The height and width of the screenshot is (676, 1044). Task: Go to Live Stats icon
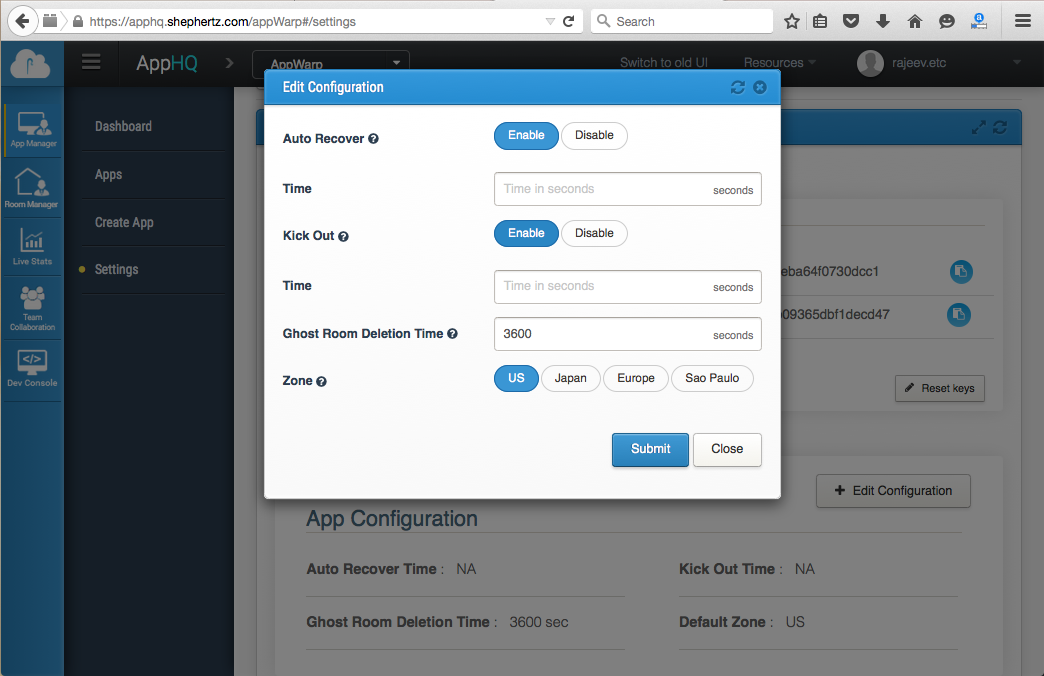[x=32, y=247]
